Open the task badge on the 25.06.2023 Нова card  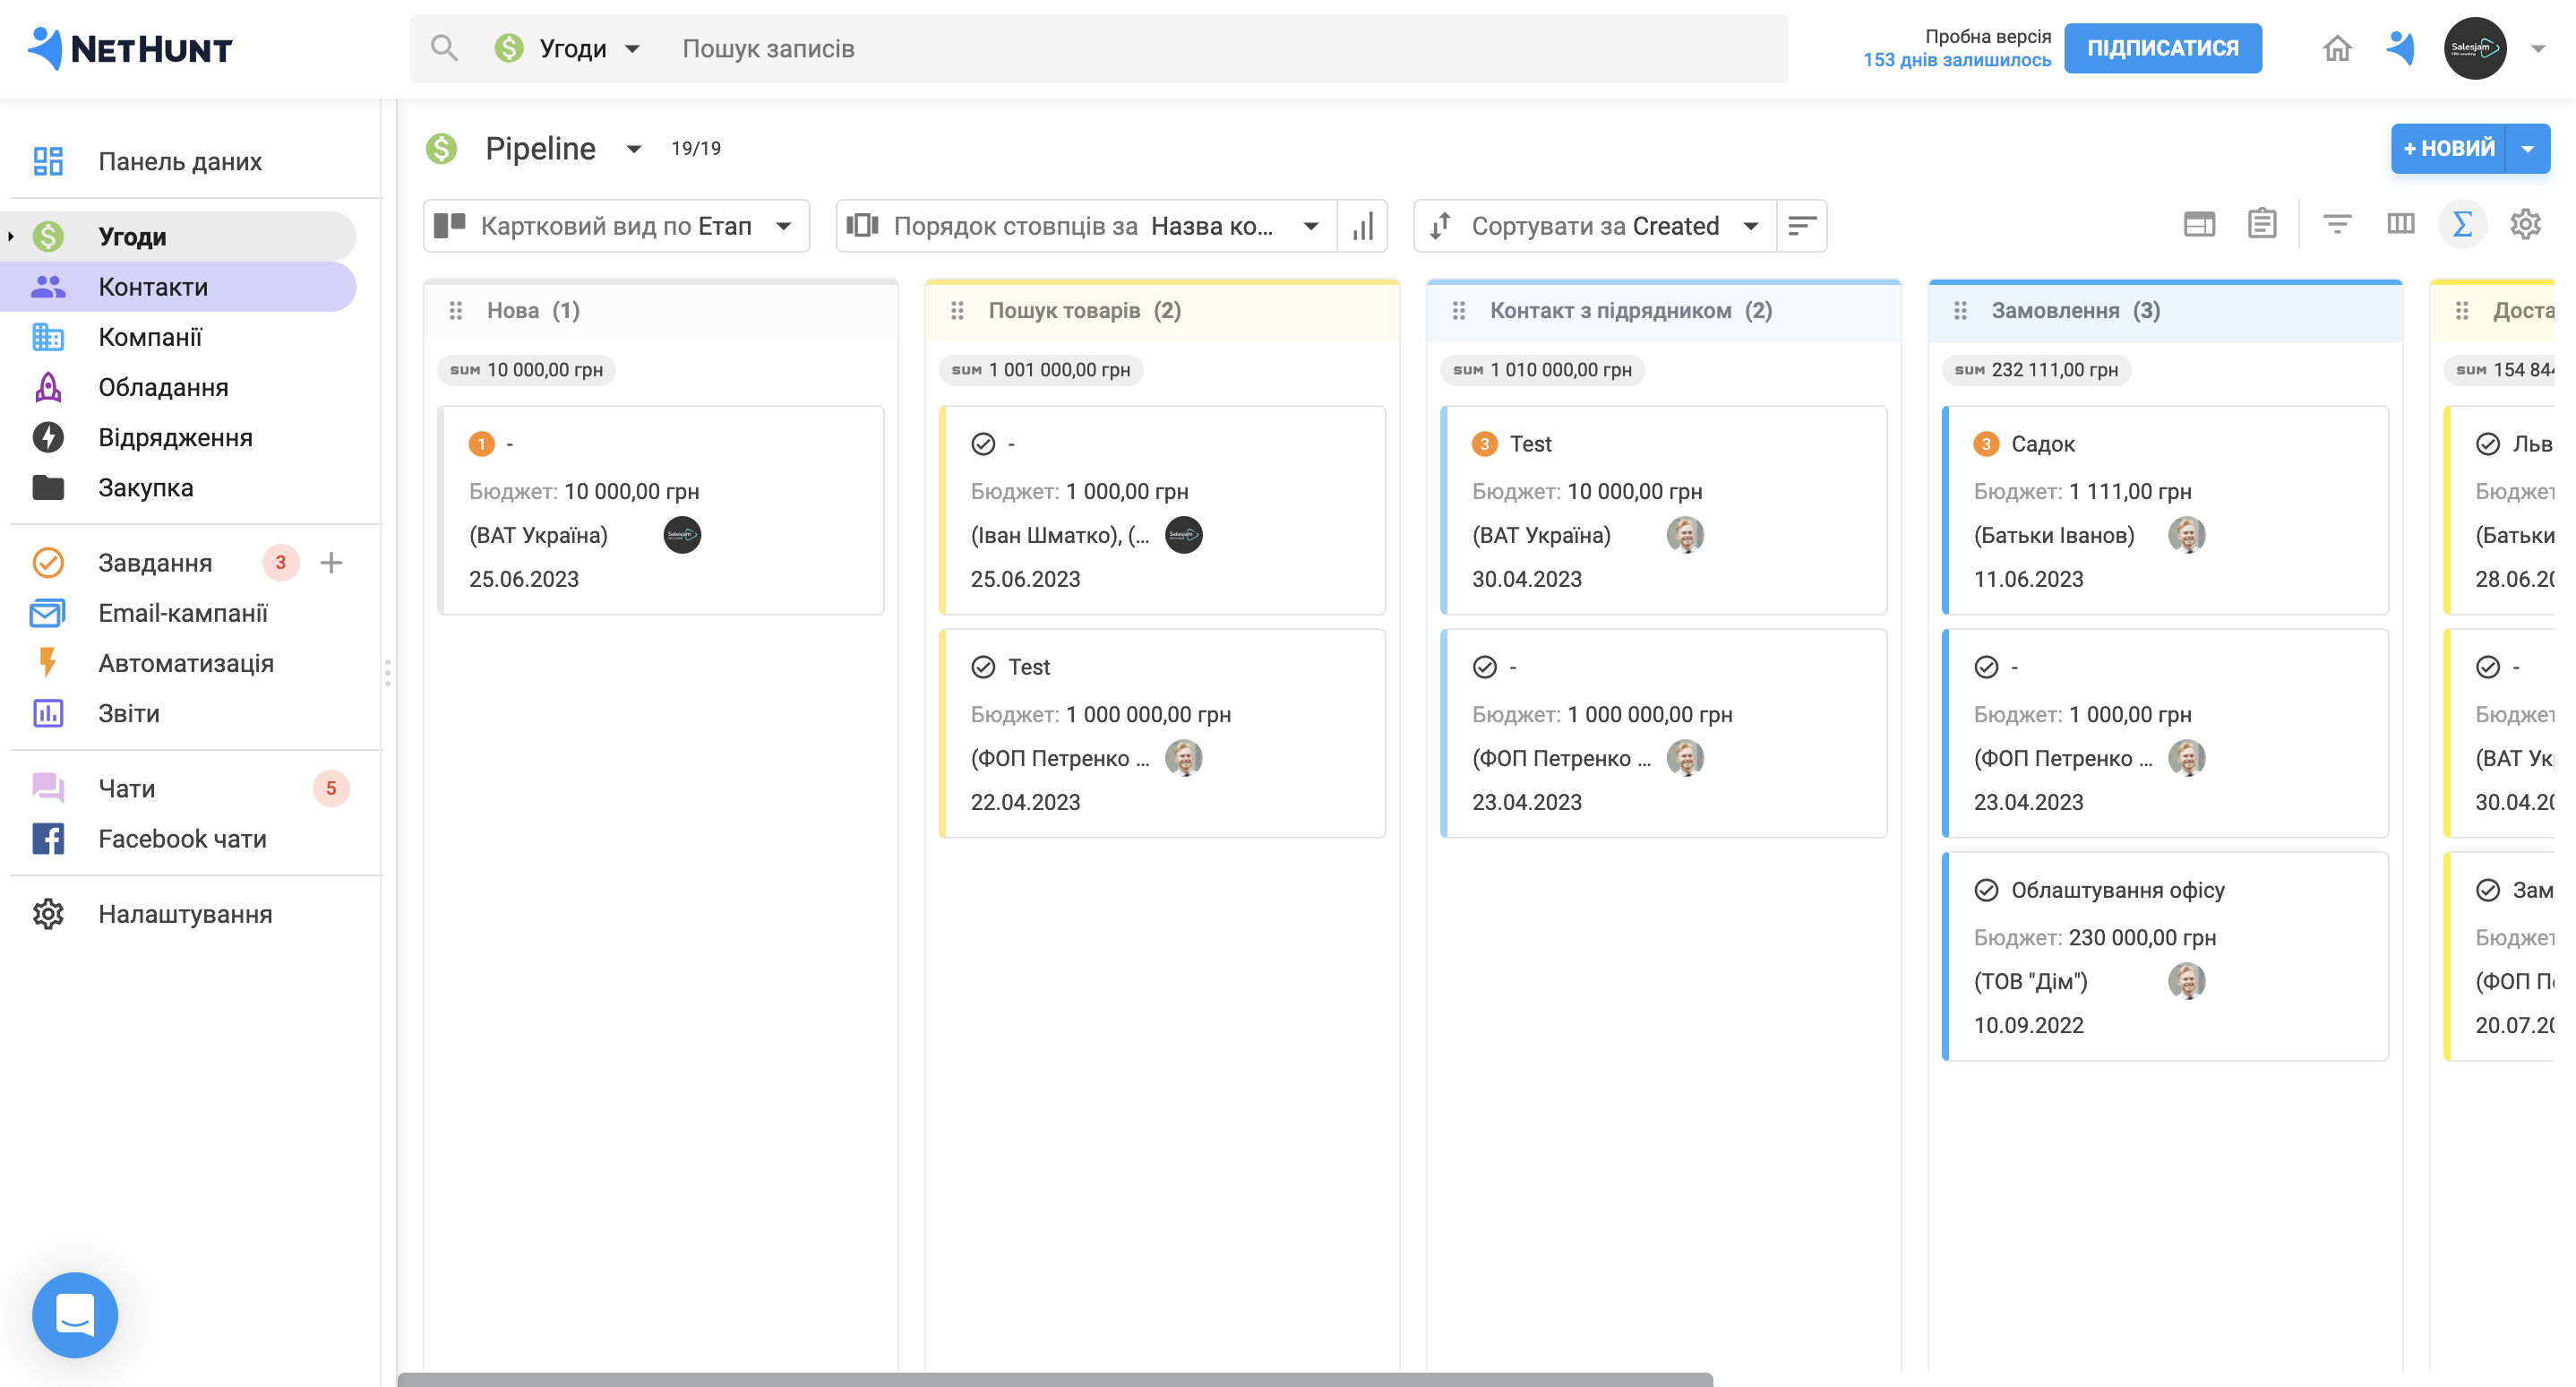482,444
